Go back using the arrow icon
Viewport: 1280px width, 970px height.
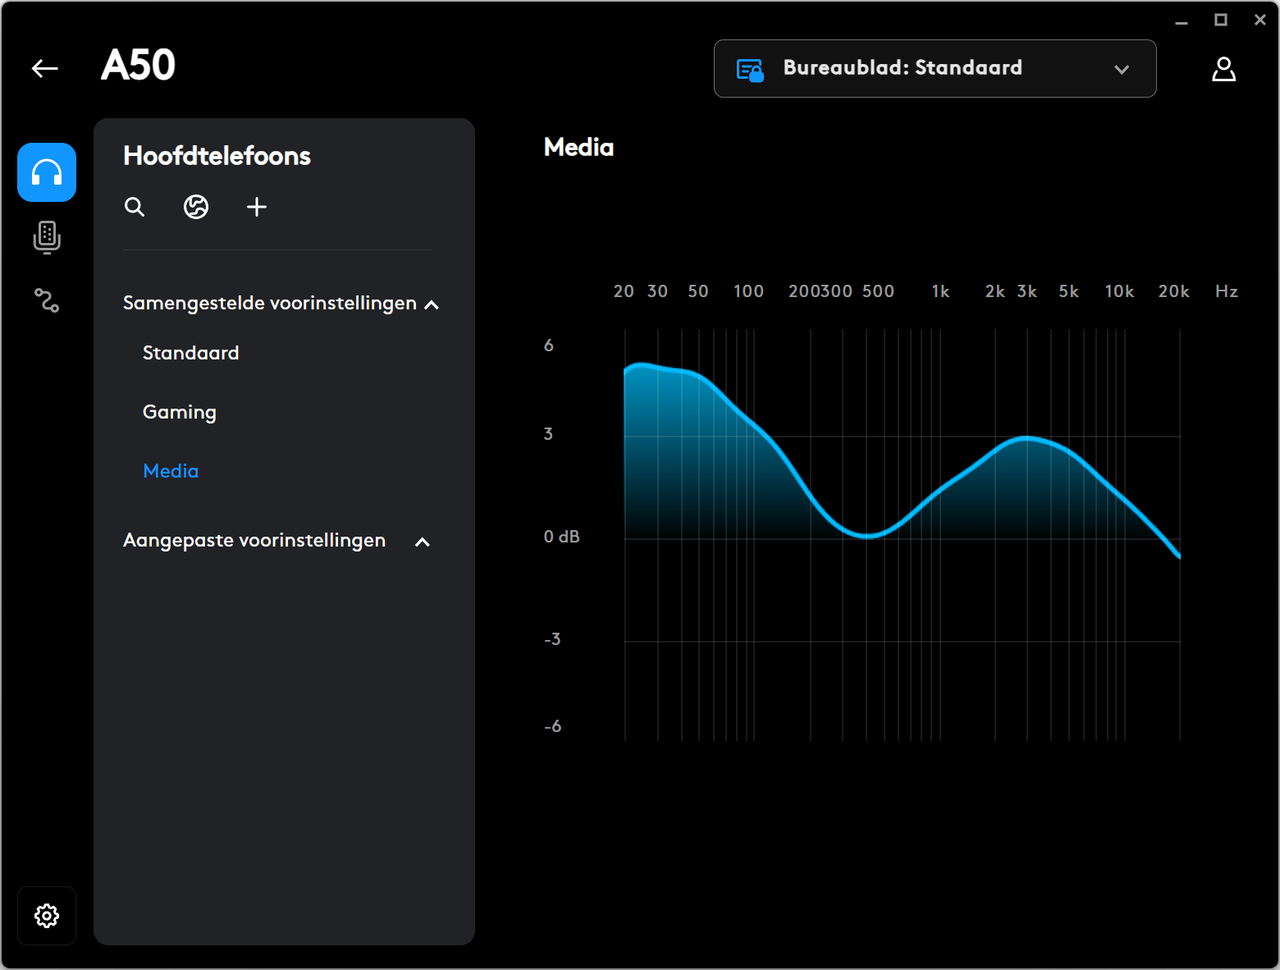coord(45,68)
